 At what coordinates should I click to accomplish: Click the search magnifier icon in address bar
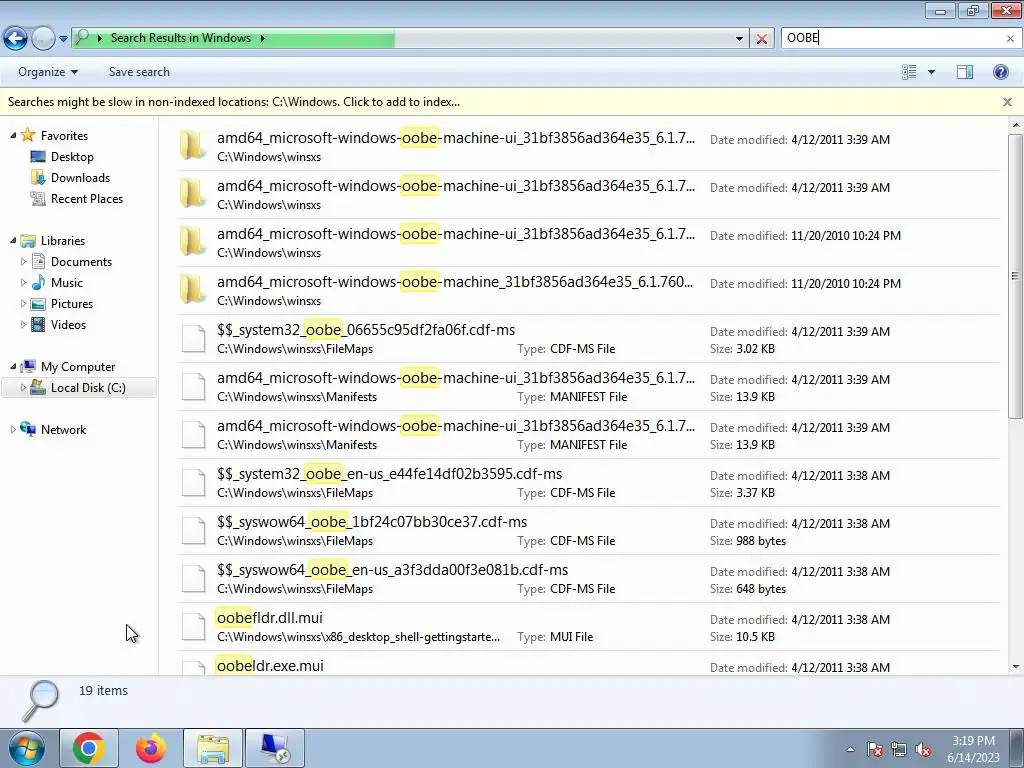82,38
